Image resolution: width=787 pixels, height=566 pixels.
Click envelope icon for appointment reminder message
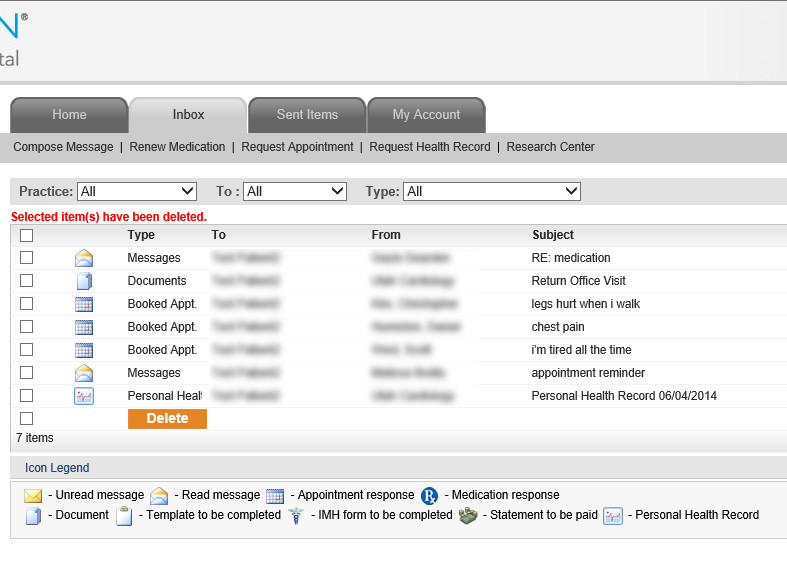[84, 373]
